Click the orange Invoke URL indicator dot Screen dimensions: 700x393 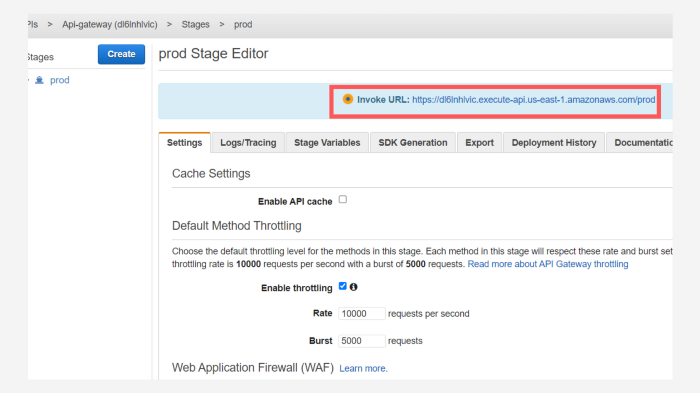[347, 99]
